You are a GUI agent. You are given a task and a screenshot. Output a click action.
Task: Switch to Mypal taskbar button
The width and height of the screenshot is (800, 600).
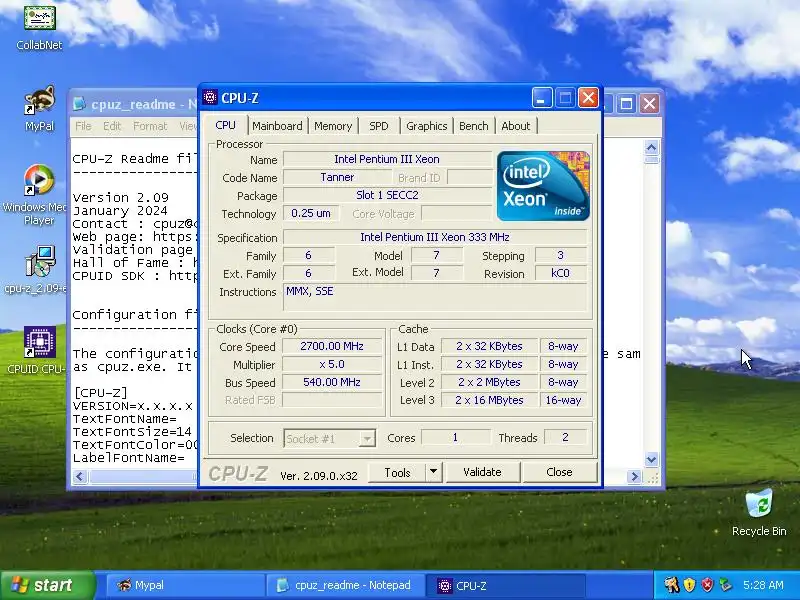point(185,585)
